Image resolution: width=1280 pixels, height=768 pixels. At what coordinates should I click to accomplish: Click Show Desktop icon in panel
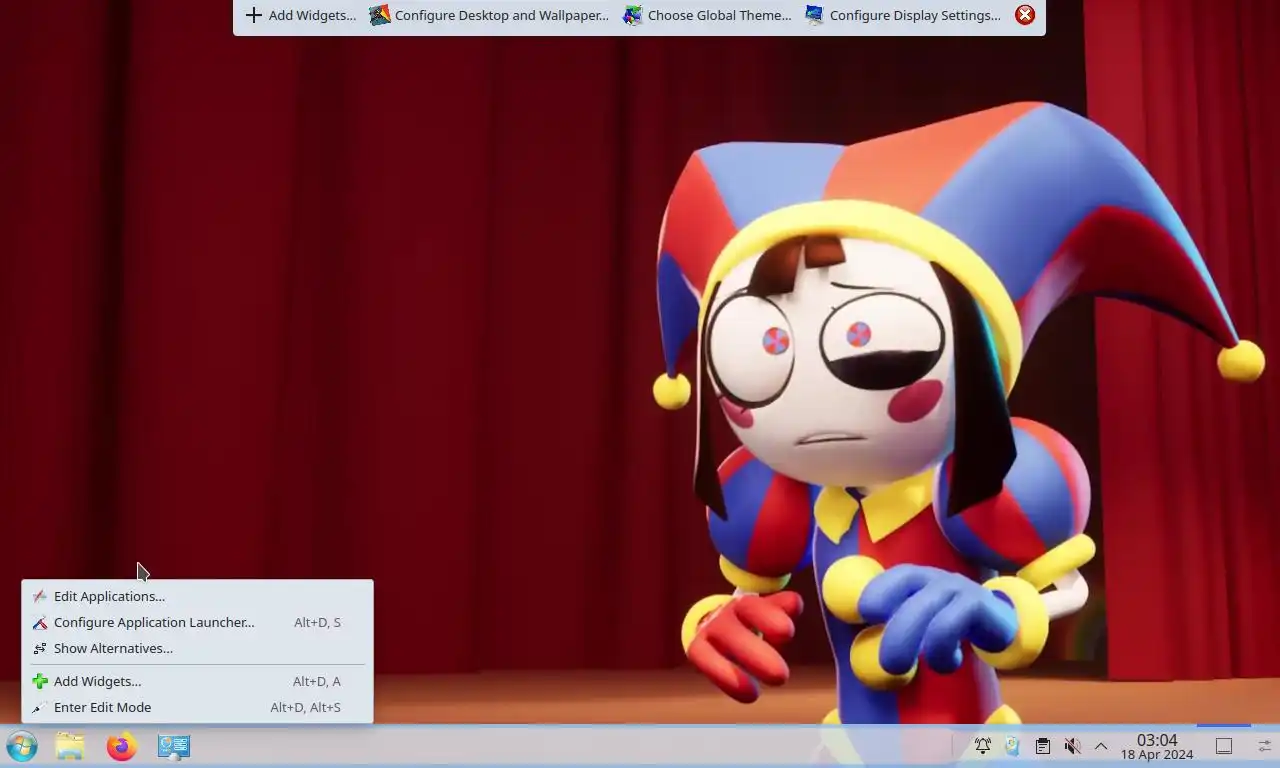click(x=1224, y=746)
